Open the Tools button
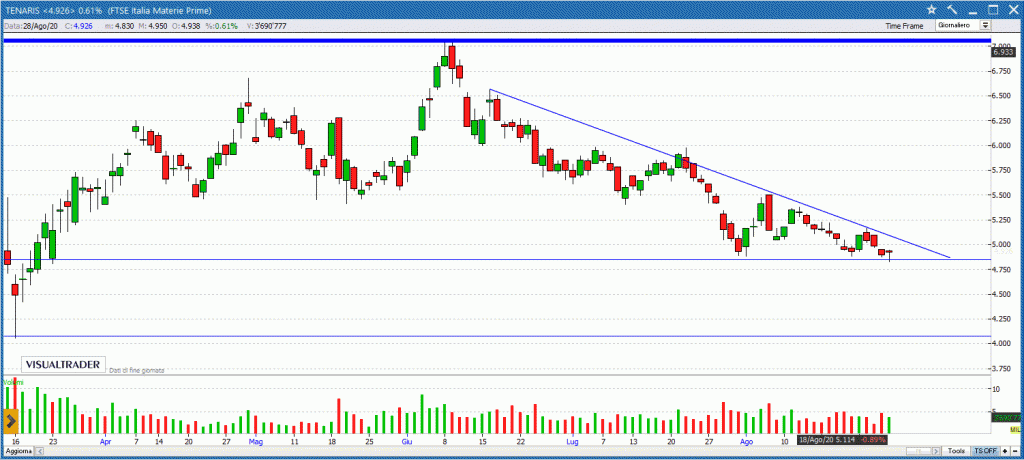The height and width of the screenshot is (460, 1024). click(x=957, y=452)
